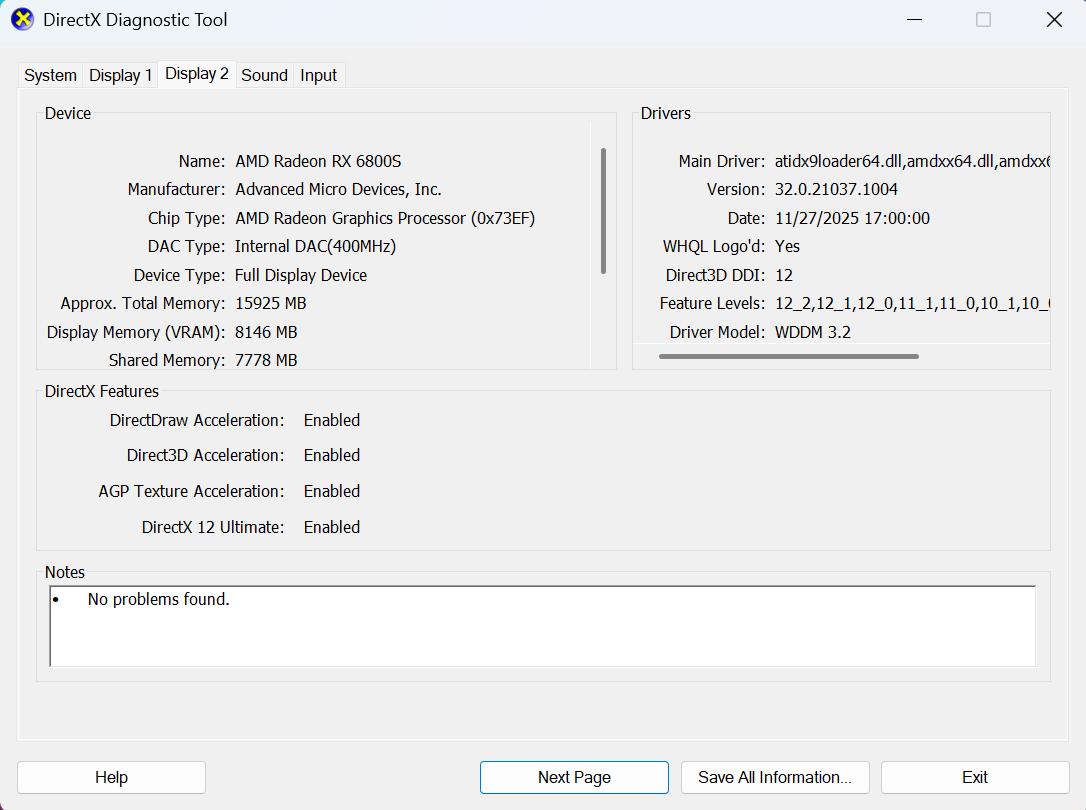Minimize the DirectX Diagnostic Tool window
Viewport: 1086px width, 810px height.
(x=915, y=19)
